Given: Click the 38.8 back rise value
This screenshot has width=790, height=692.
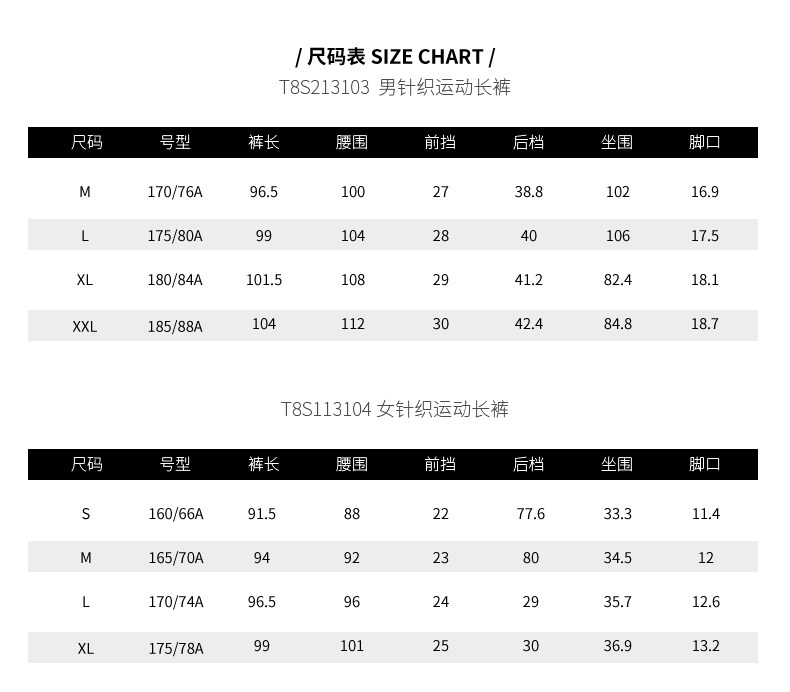Looking at the screenshot, I should 529,192.
